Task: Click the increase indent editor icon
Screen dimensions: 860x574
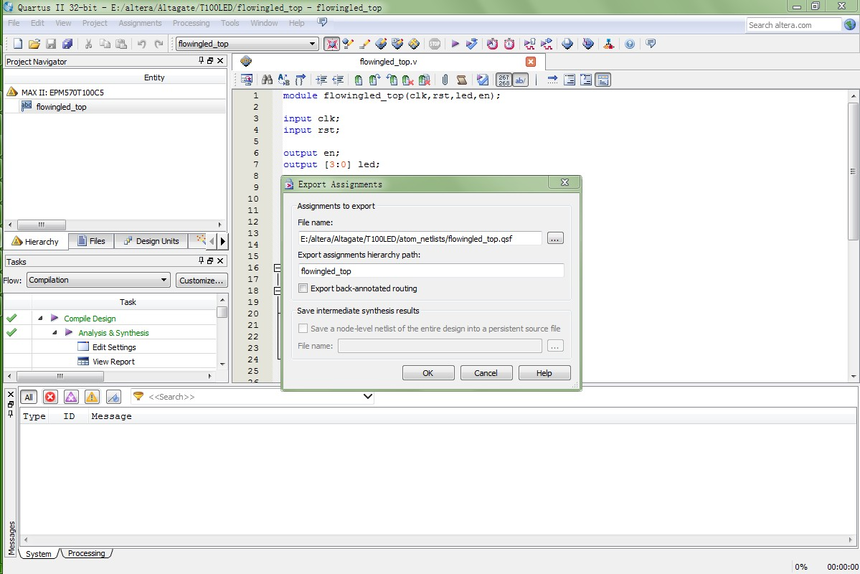Action: point(321,80)
